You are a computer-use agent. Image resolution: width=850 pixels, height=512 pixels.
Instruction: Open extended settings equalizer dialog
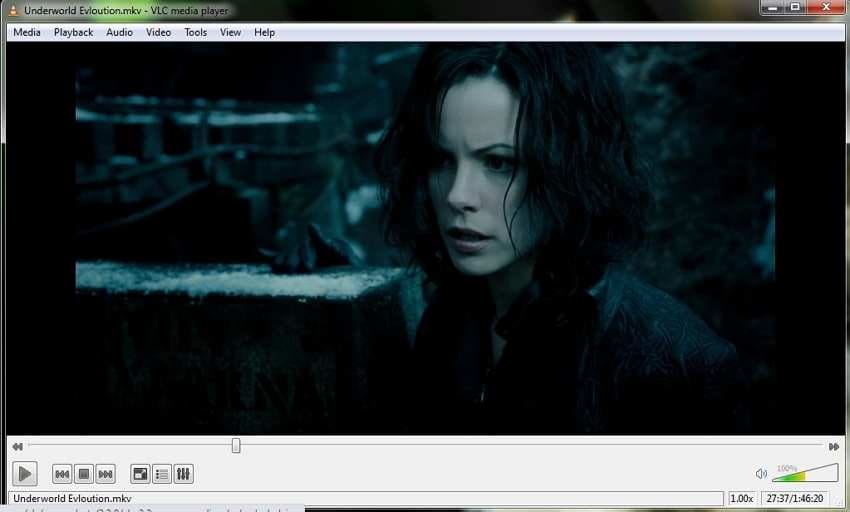click(184, 475)
